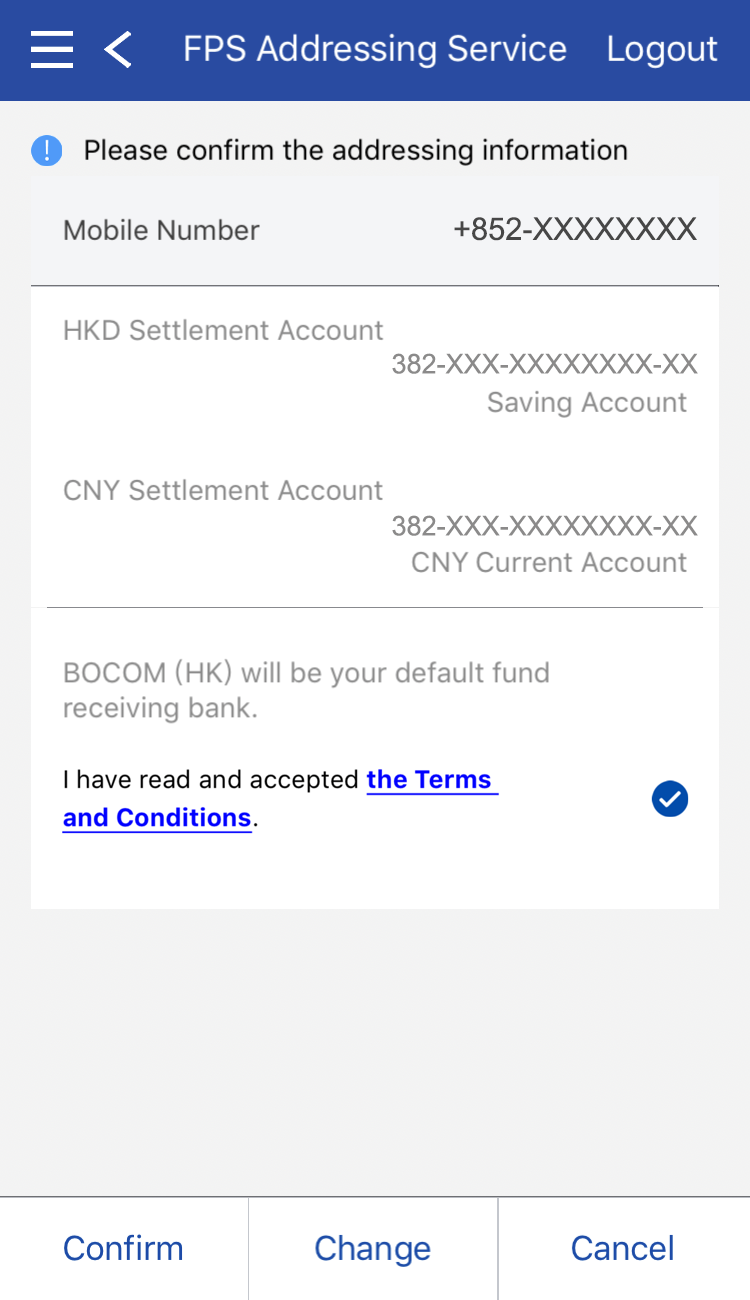Image resolution: width=750 pixels, height=1300 pixels.
Task: Tap Change to edit addressing details
Action: tap(373, 1248)
